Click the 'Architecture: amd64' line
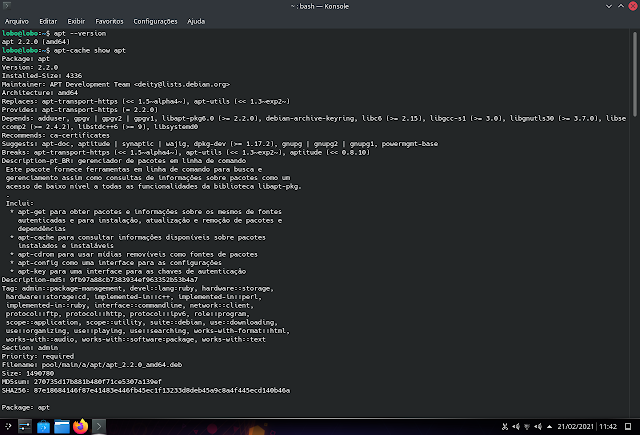The height and width of the screenshot is (435, 640). (40, 93)
